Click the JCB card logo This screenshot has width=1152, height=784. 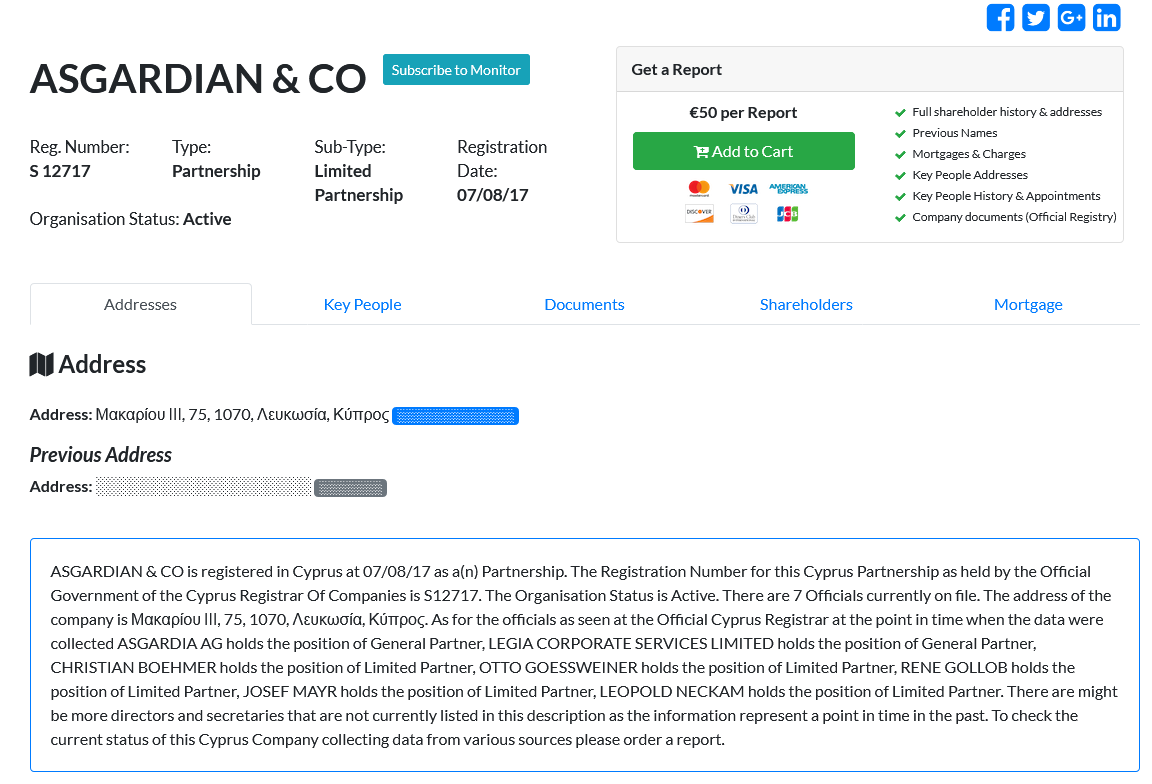(787, 213)
